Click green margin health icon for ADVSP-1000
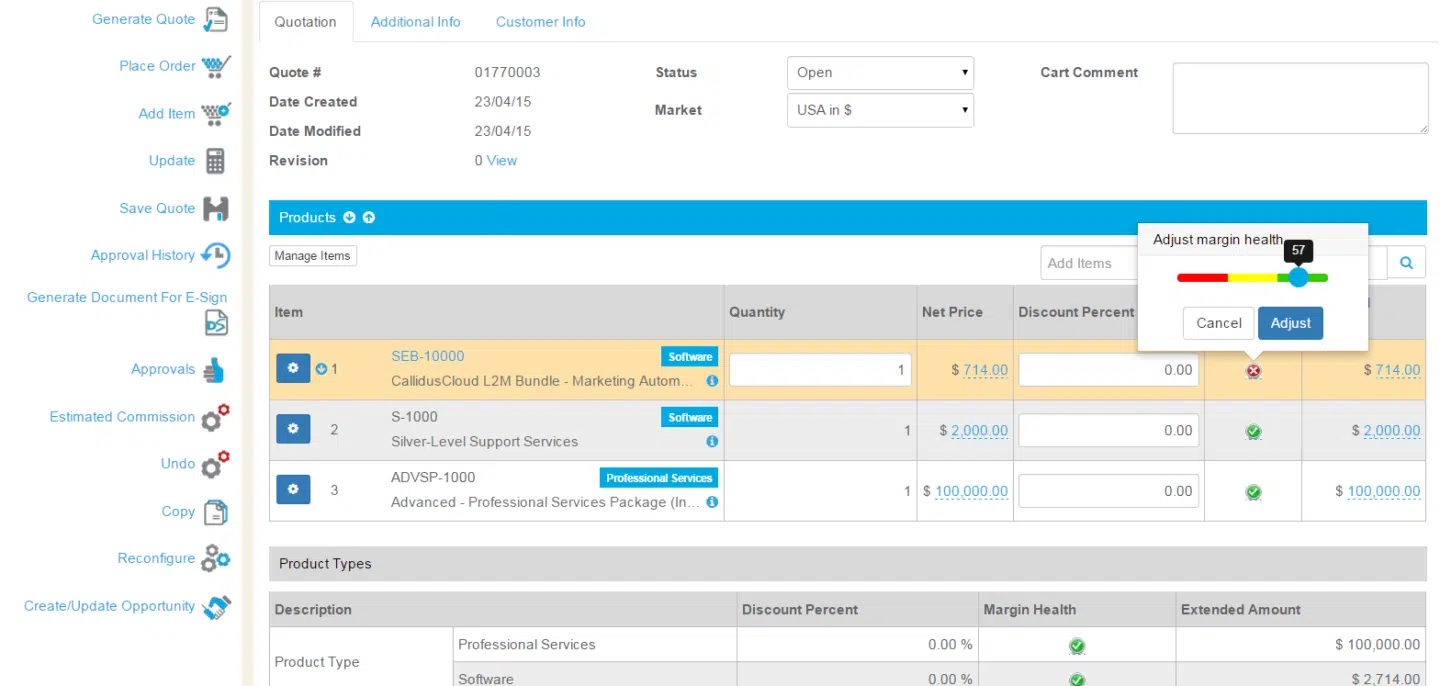The width and height of the screenshot is (1440, 686). [x=1252, y=490]
